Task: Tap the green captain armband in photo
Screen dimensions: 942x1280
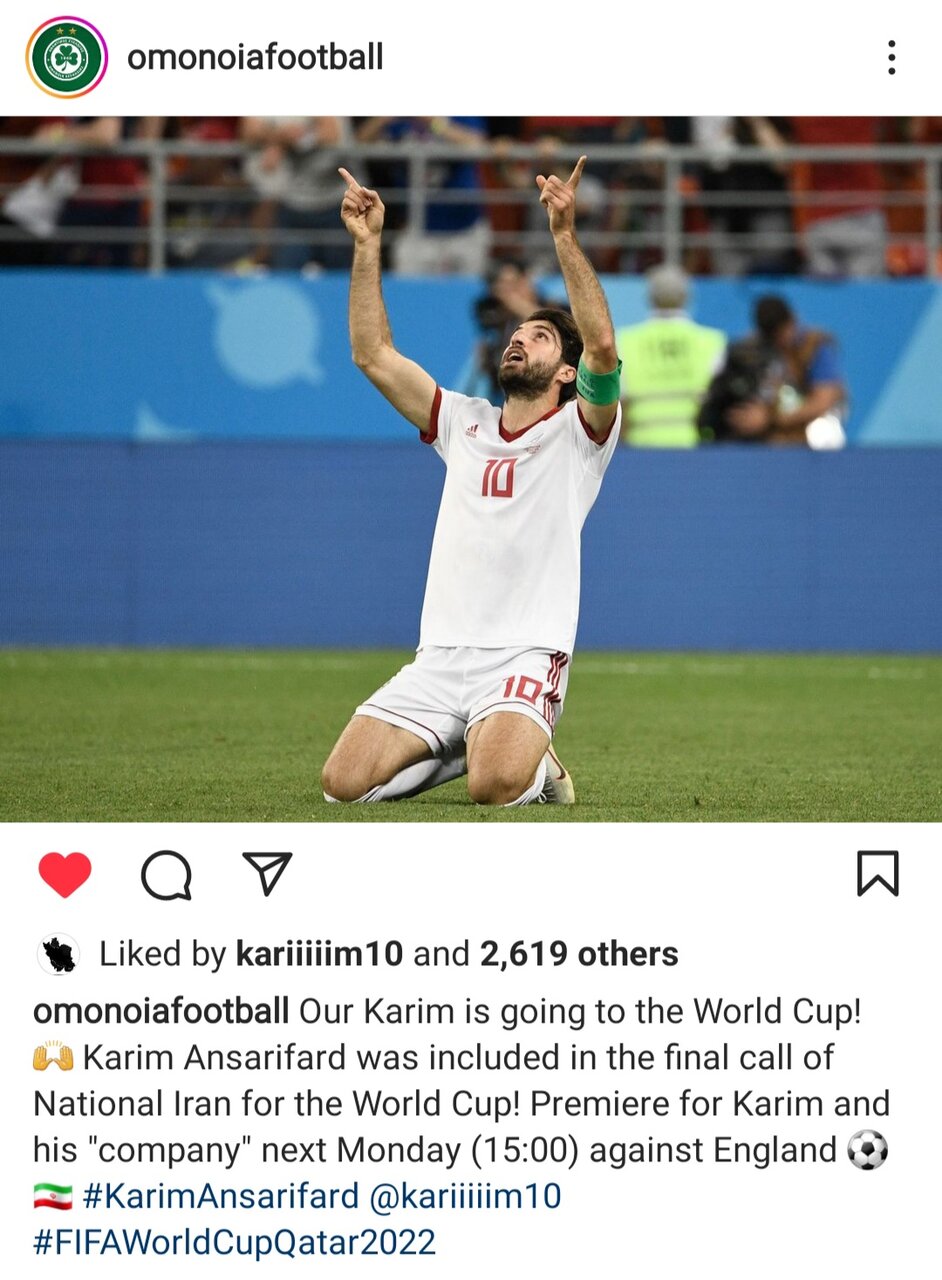Action: coord(599,382)
